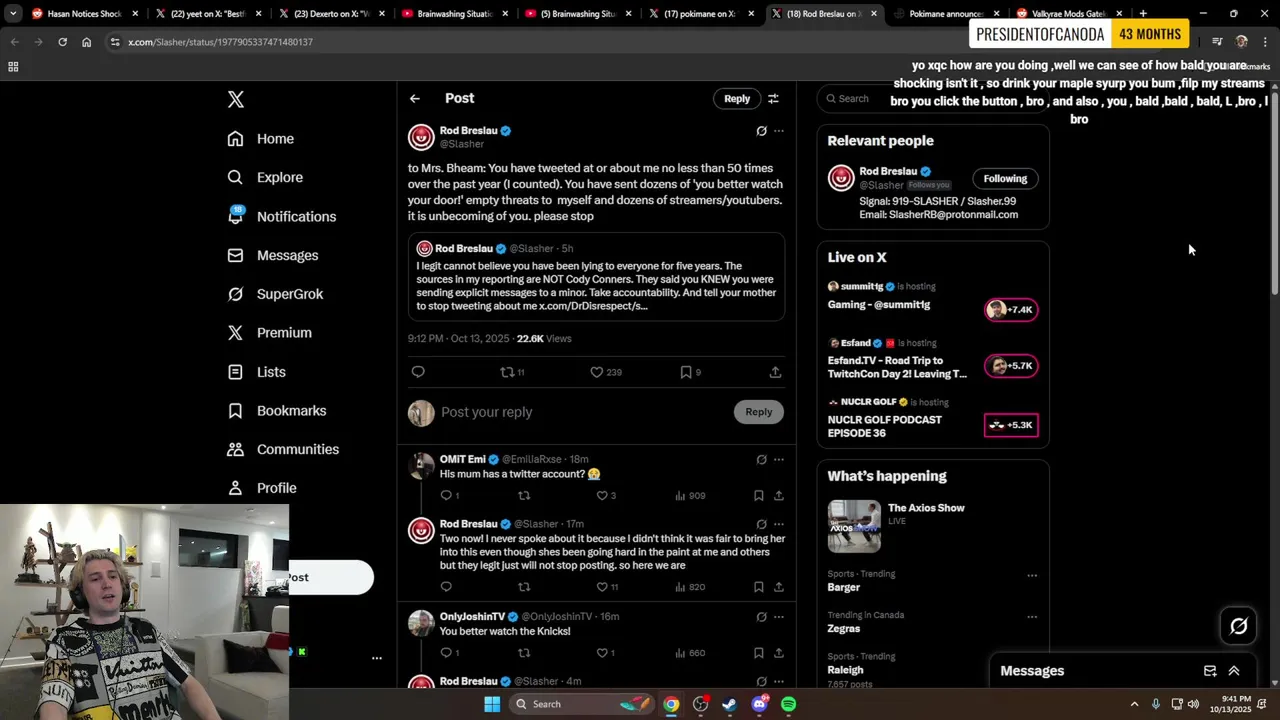Open Spotify from the taskbar
The height and width of the screenshot is (720, 1280).
pos(789,704)
